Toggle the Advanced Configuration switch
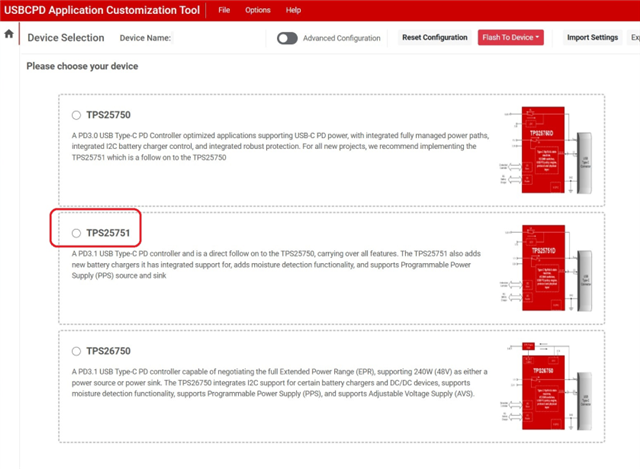640x469 pixels. (287, 38)
